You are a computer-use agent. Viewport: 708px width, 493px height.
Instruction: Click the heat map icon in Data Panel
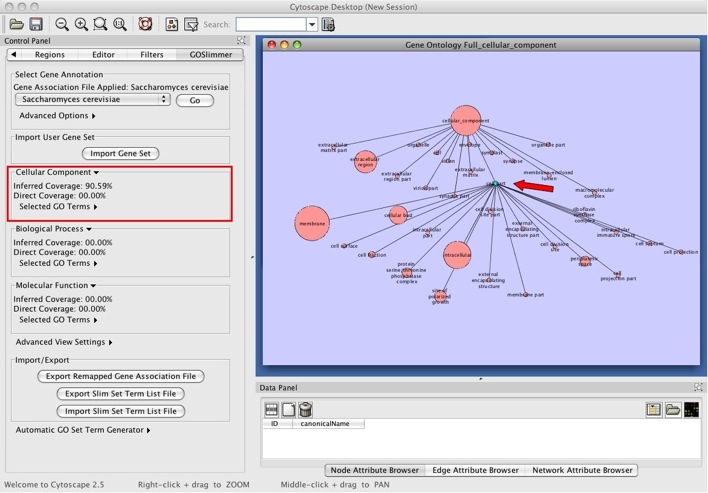coord(691,409)
